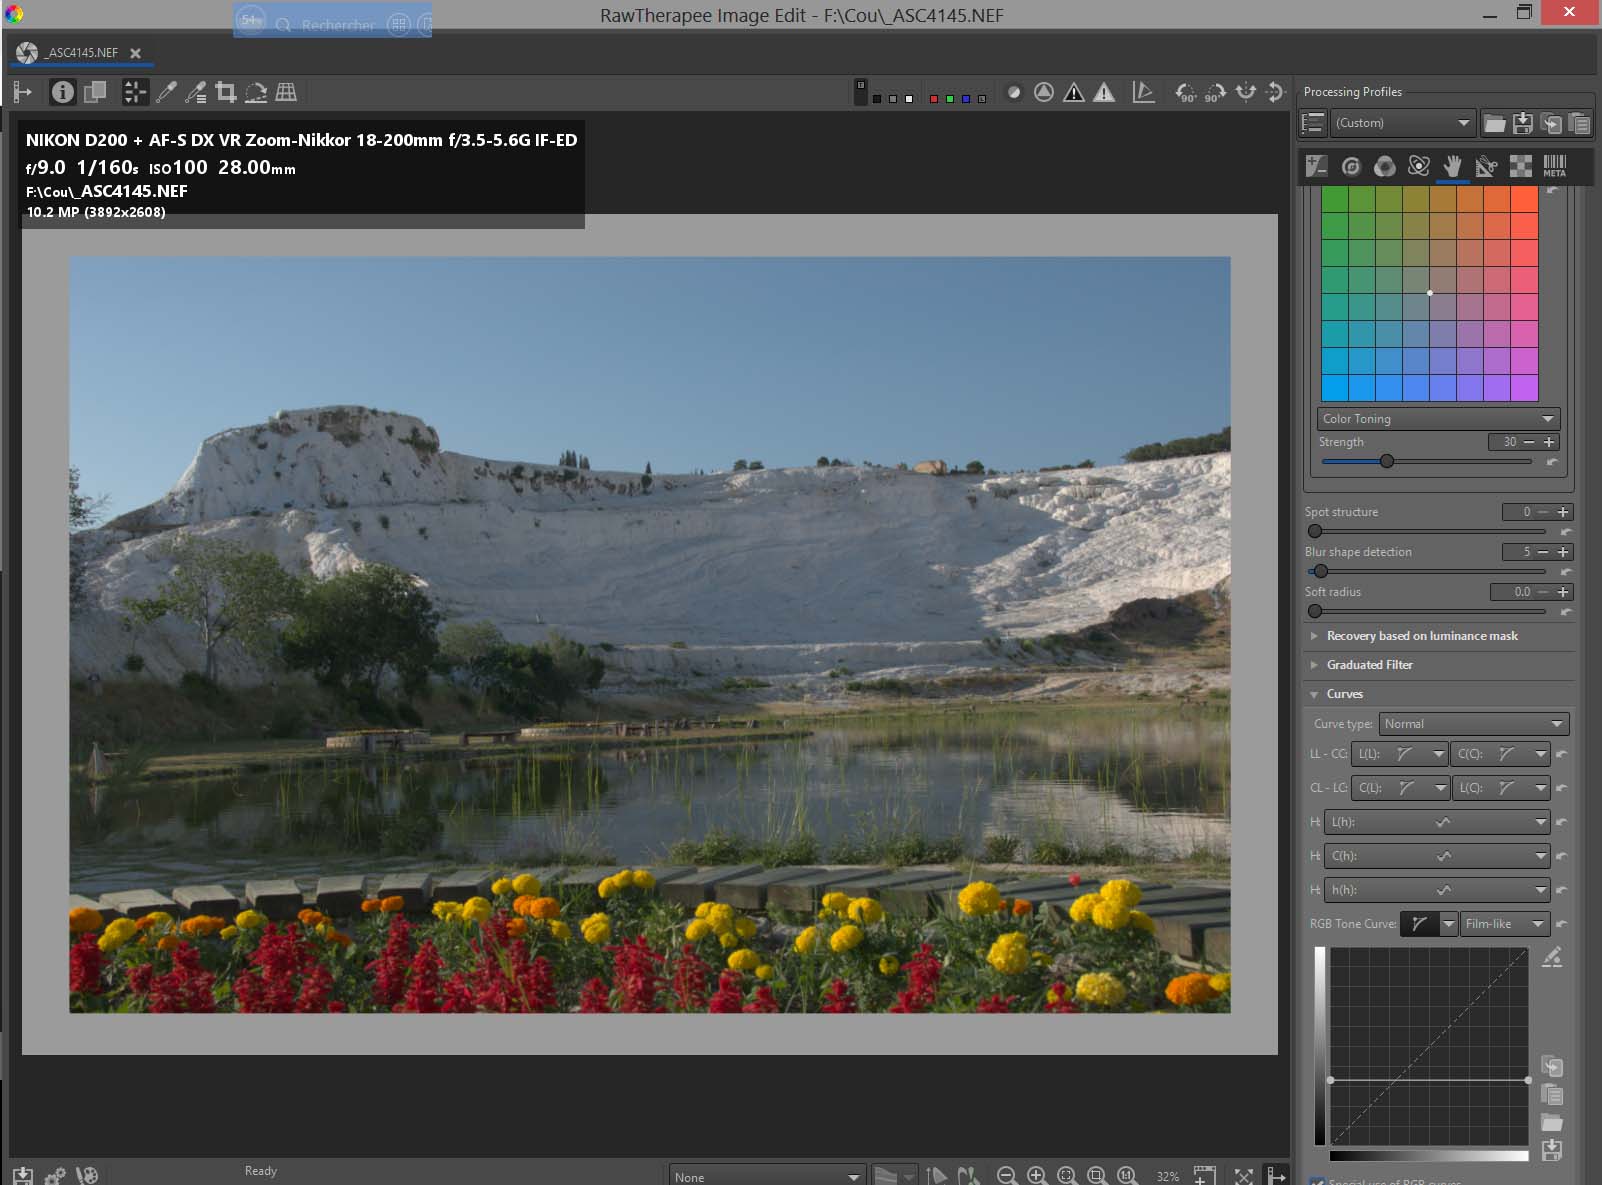Toggle the image info overlay button
Screen dimensions: 1602x1185
62,93
